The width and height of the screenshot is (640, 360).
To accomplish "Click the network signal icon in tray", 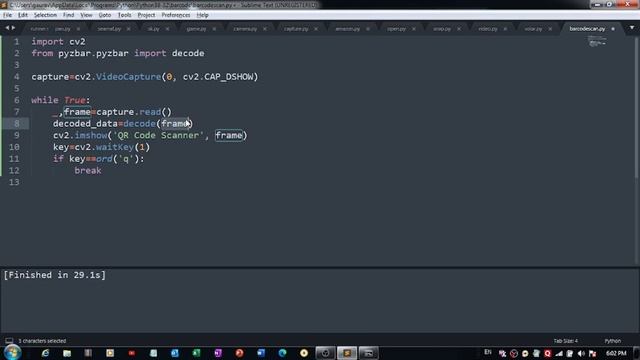I will coord(559,353).
